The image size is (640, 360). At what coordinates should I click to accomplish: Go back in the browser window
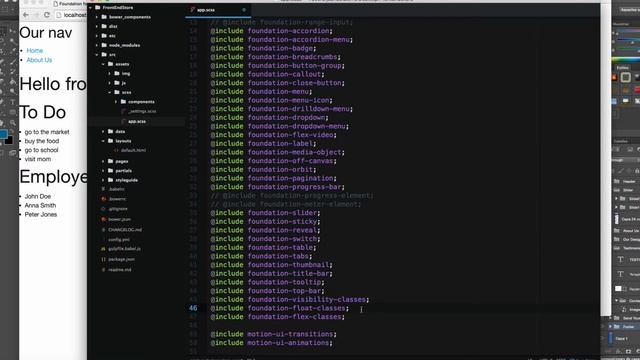coord(26,15)
